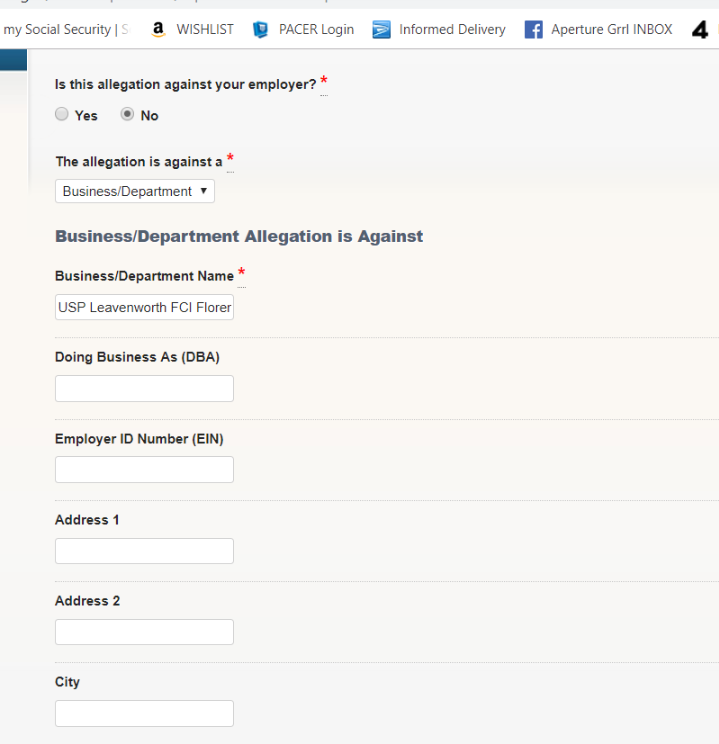This screenshot has height=744, width=719.
Task: Open the Informed Delivery bookmark text
Action: [x=452, y=29]
